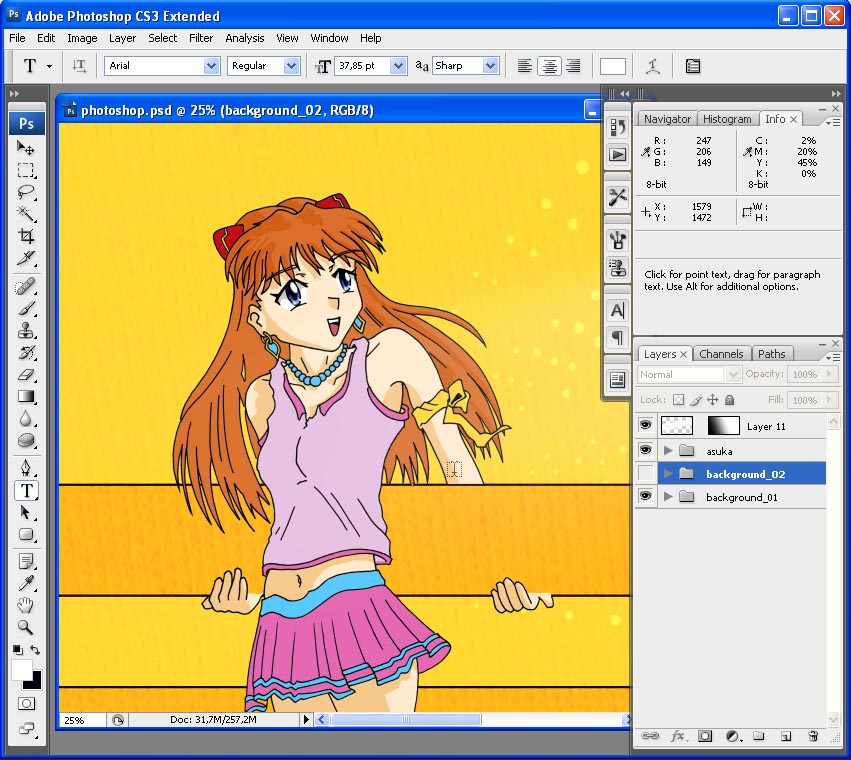Align text right
Screen dimensions: 851x760
[x=573, y=66]
